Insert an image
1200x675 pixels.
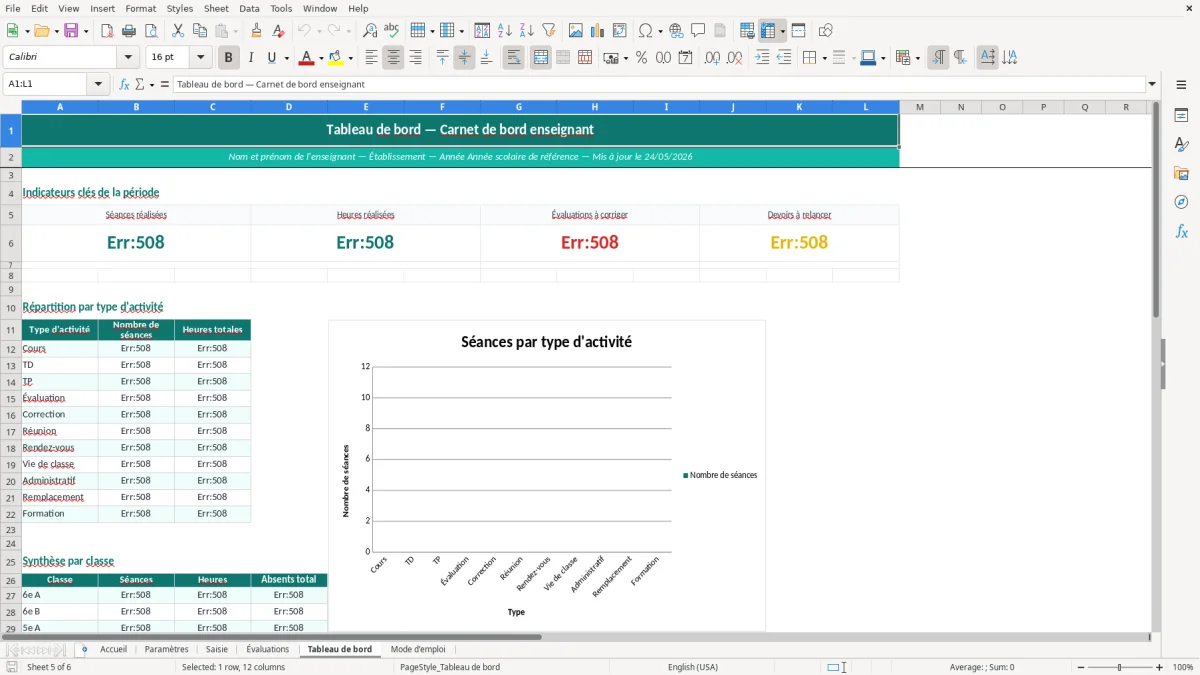pyautogui.click(x=576, y=31)
